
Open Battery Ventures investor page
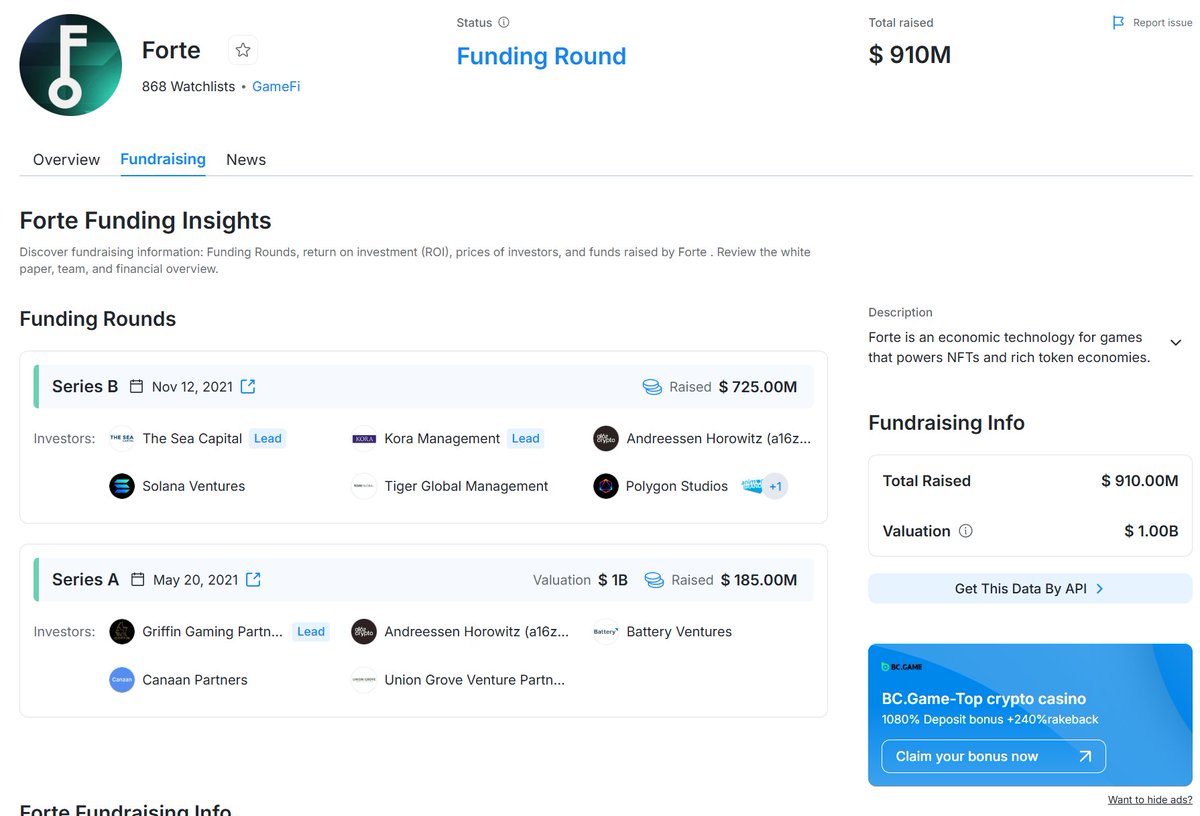click(679, 632)
